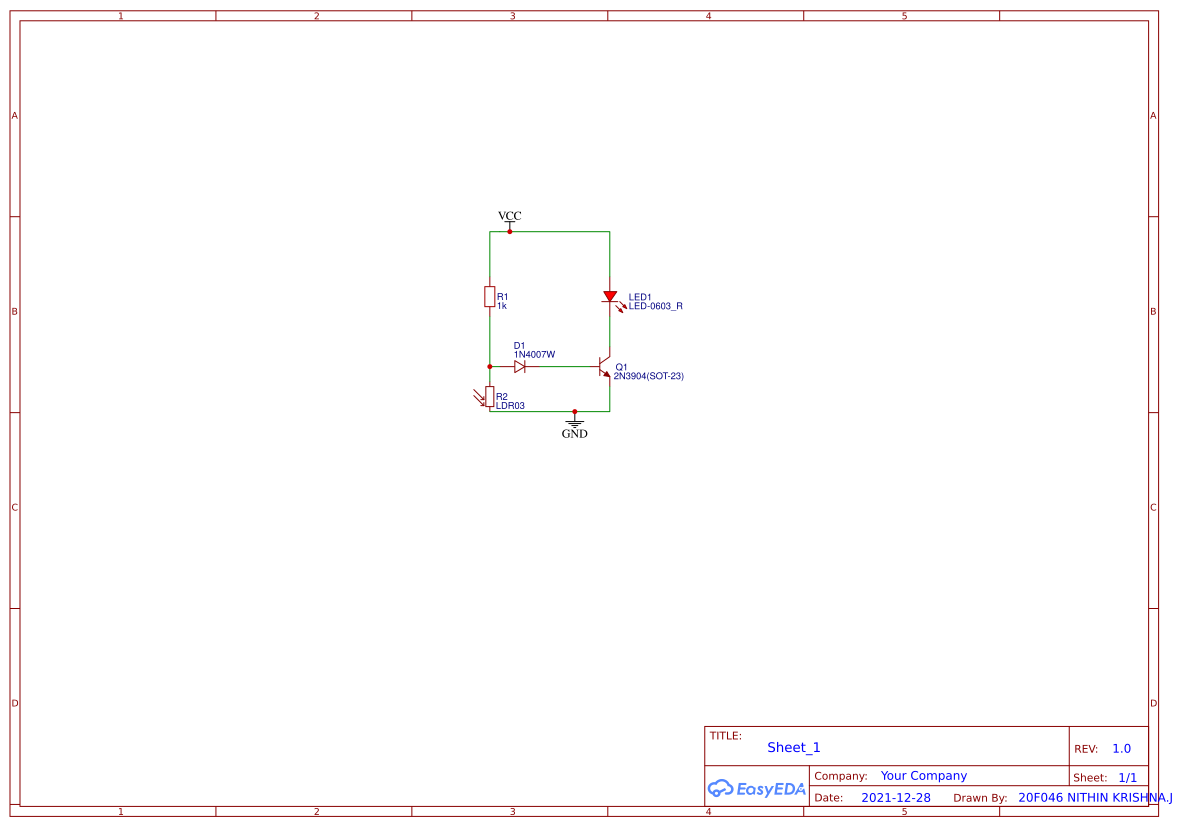Click the 2N3904(SOT-23) part label
This screenshot has width=1192, height=827.
pyautogui.click(x=649, y=376)
